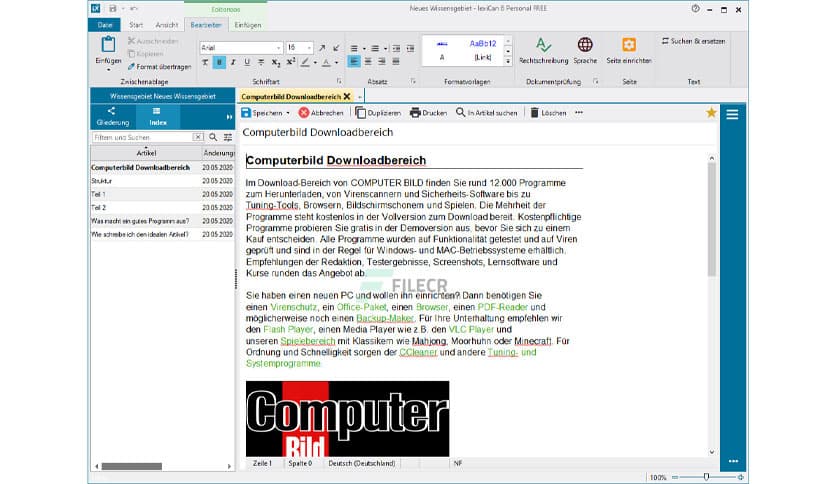836x484 pixels.
Task: Open the font size 16 dropdown
Action: [309, 48]
